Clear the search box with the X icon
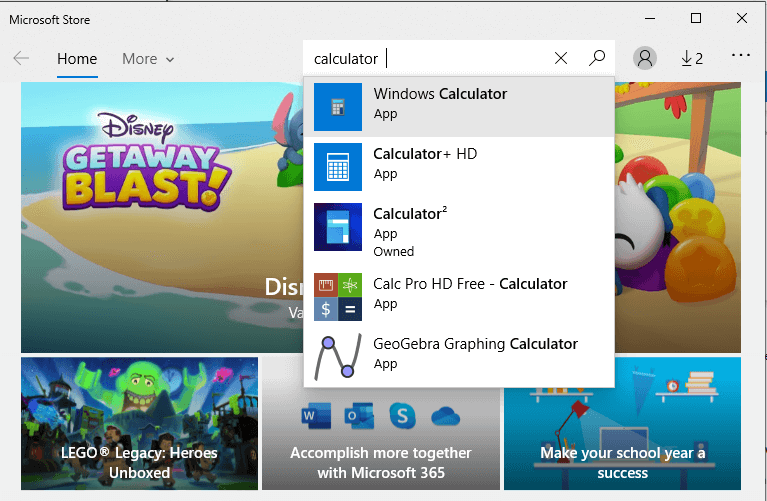This screenshot has height=501, width=767. click(561, 58)
